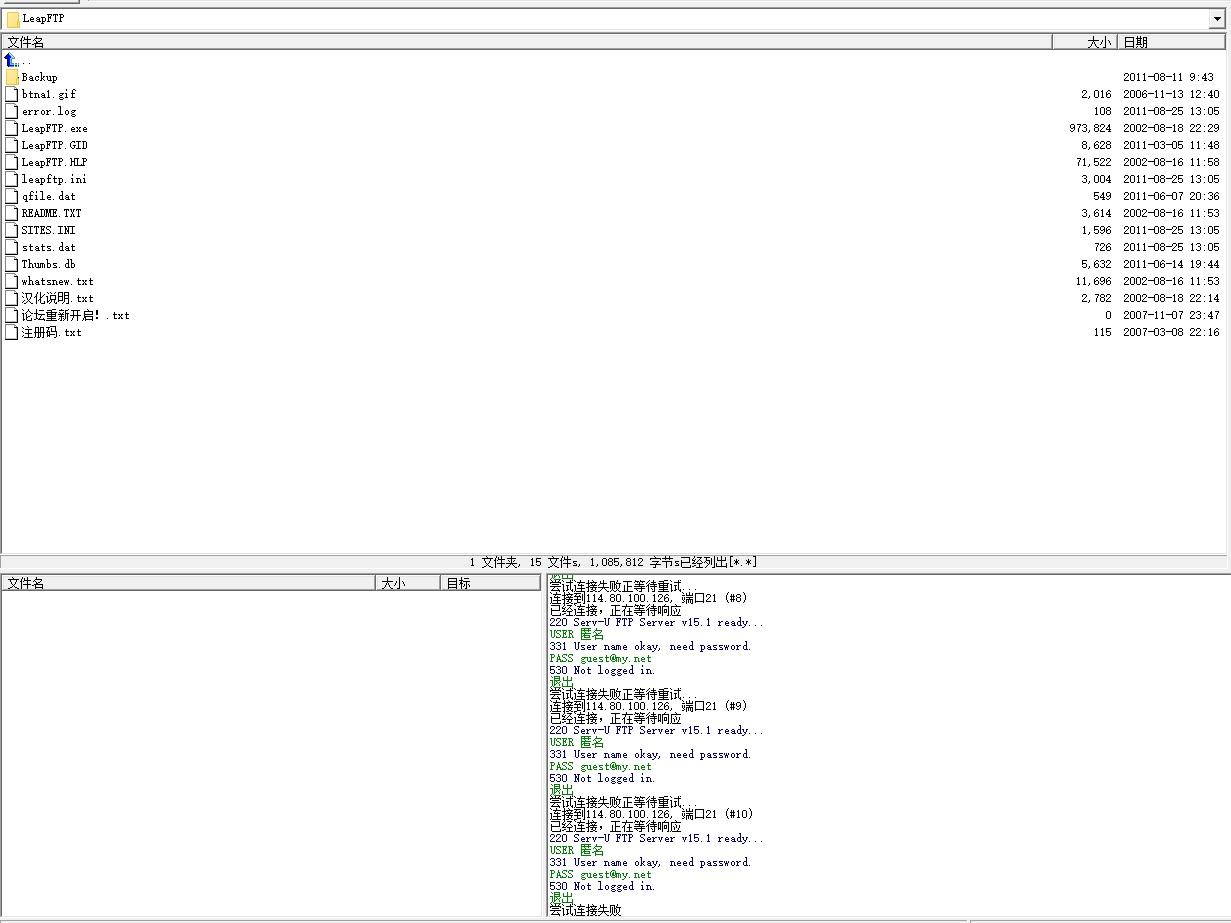Click the queue pane 大小 column header
Image resolution: width=1231 pixels, height=923 pixels.
pos(408,583)
